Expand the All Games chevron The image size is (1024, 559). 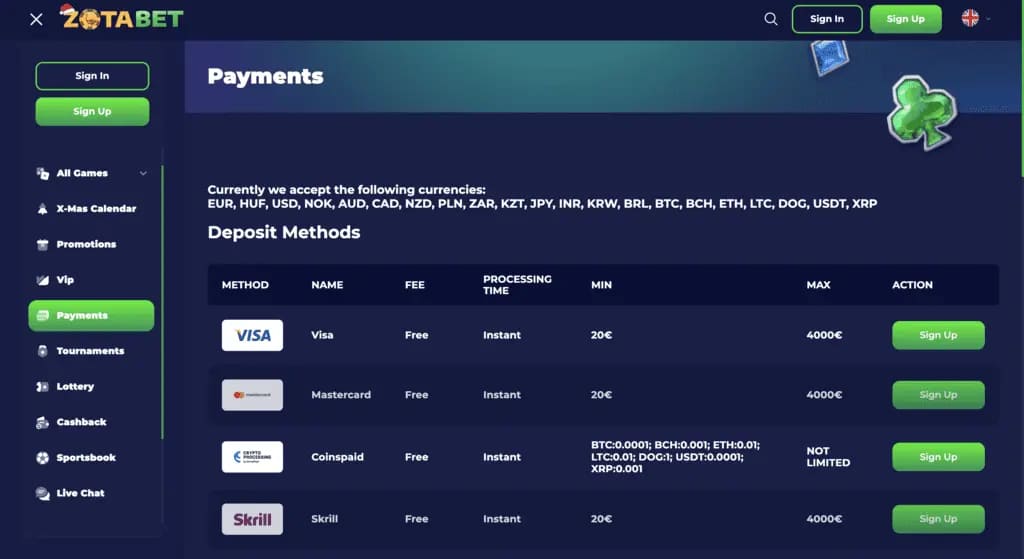coord(143,173)
